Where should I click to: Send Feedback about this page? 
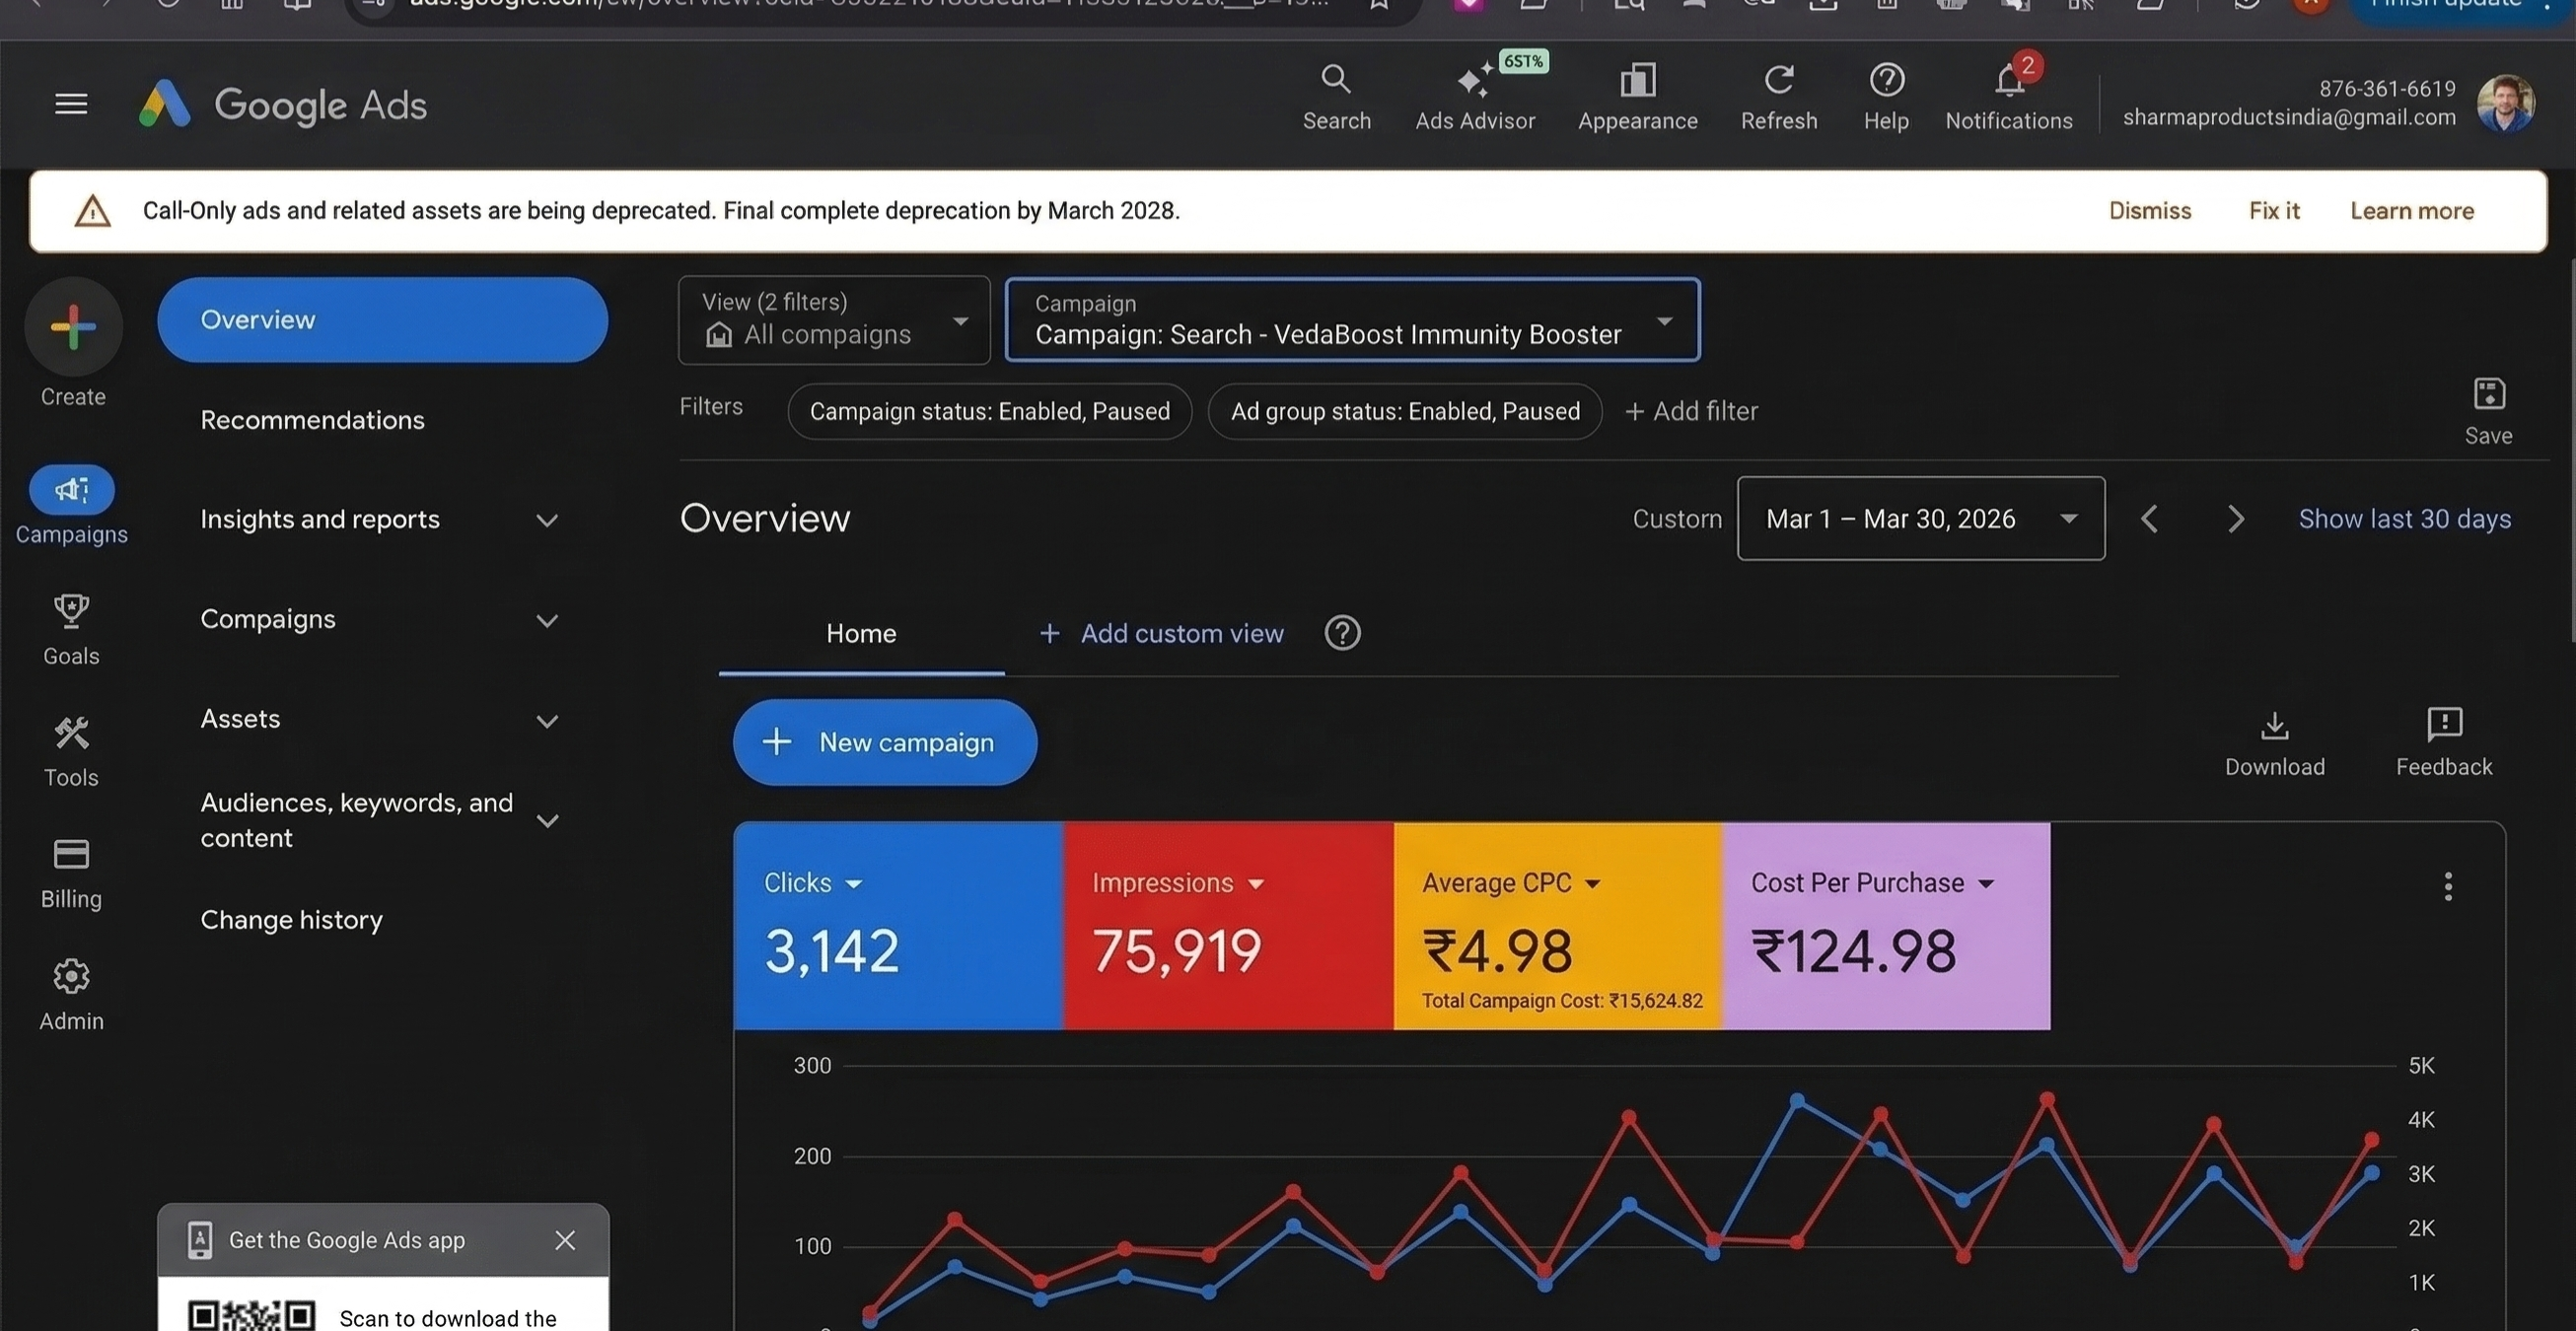tap(2444, 741)
